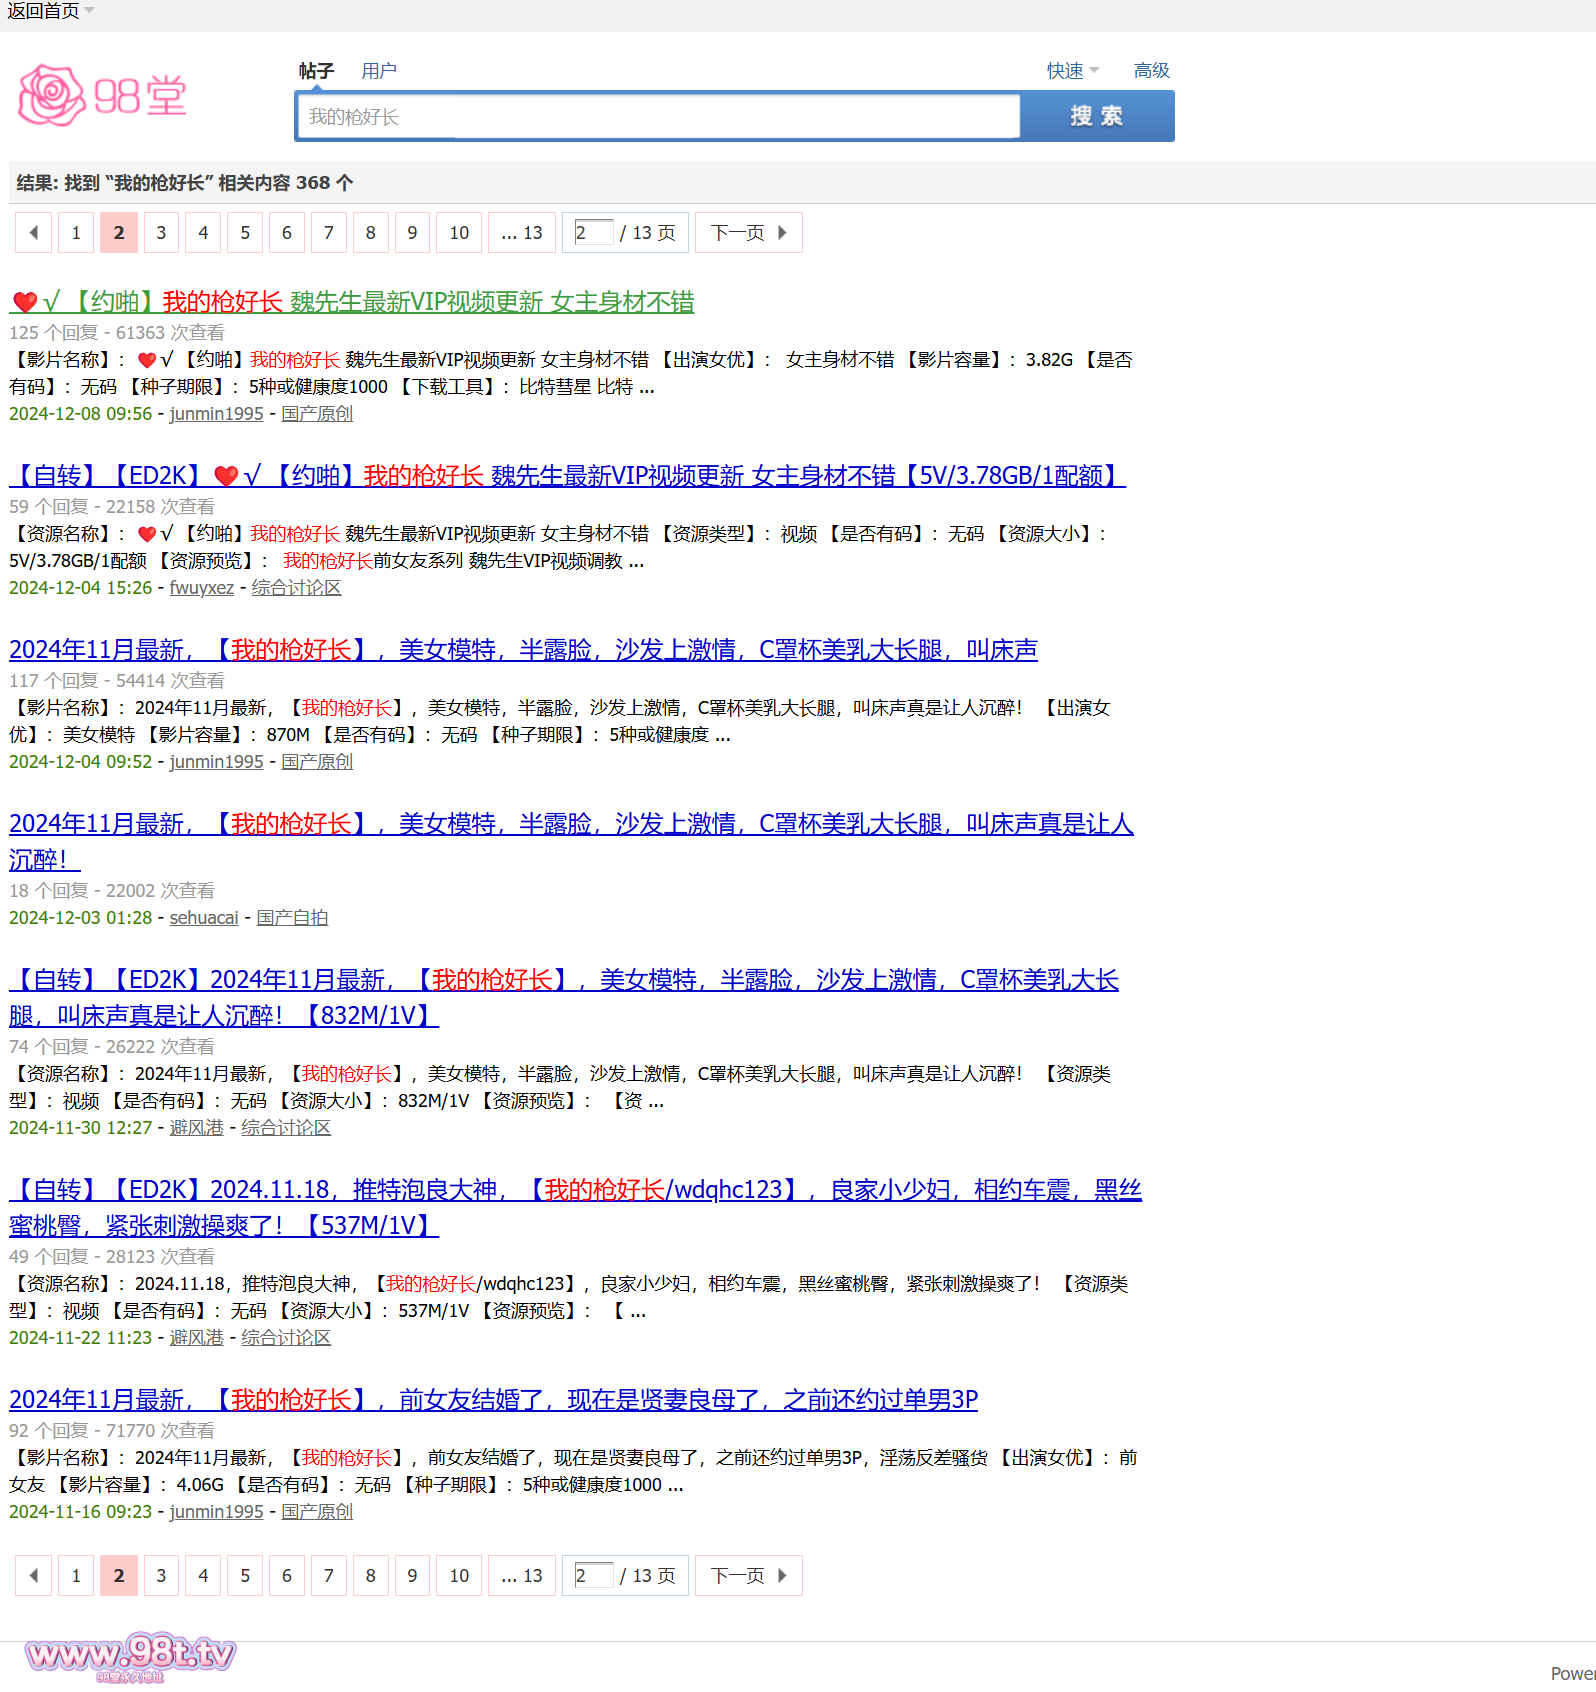This screenshot has width=1596, height=1692.
Task: Go to page 4 in top pagination
Action: point(203,233)
